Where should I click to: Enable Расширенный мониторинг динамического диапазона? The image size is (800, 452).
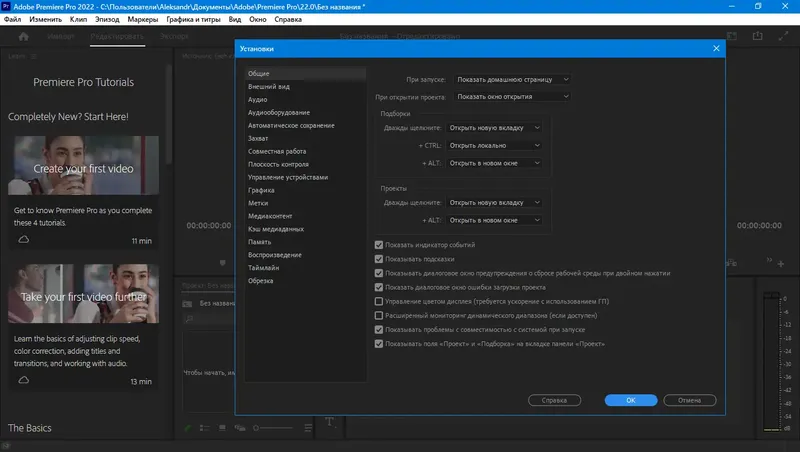[x=379, y=316]
